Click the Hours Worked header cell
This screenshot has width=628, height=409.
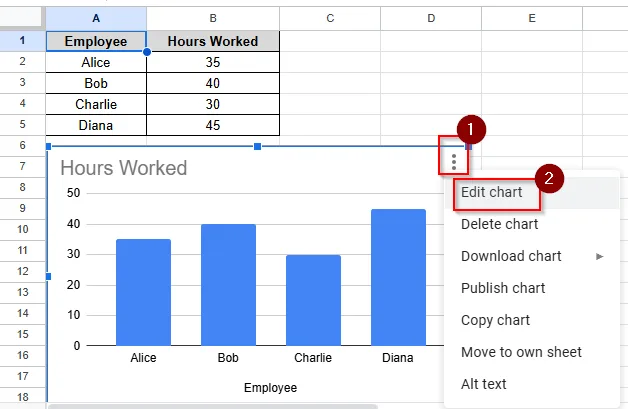click(x=213, y=41)
